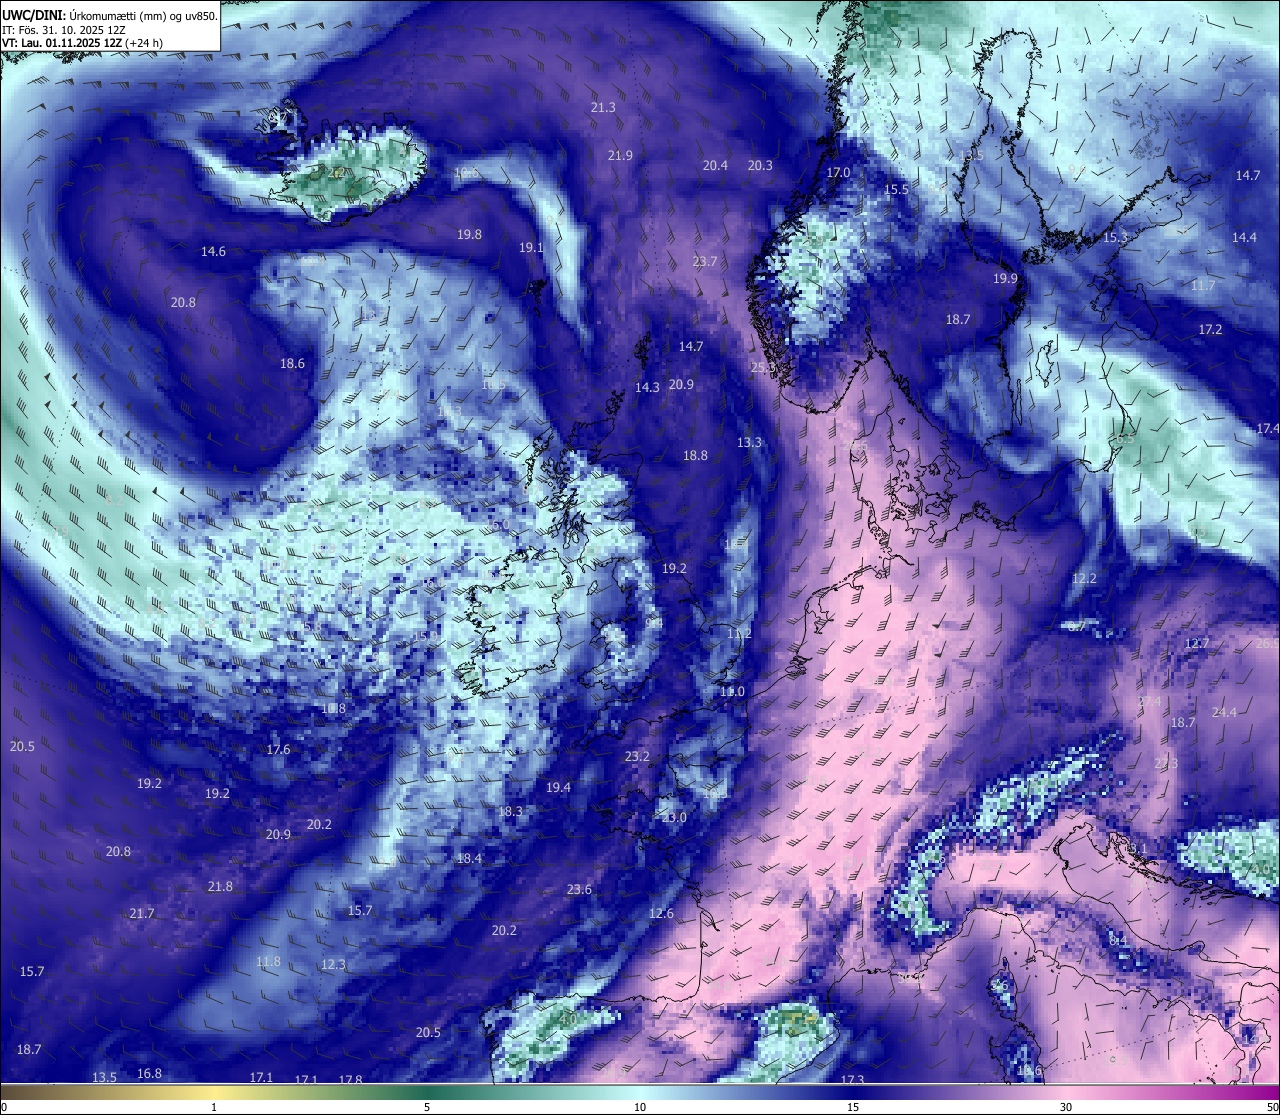Click the 19.1 value label

(531, 247)
